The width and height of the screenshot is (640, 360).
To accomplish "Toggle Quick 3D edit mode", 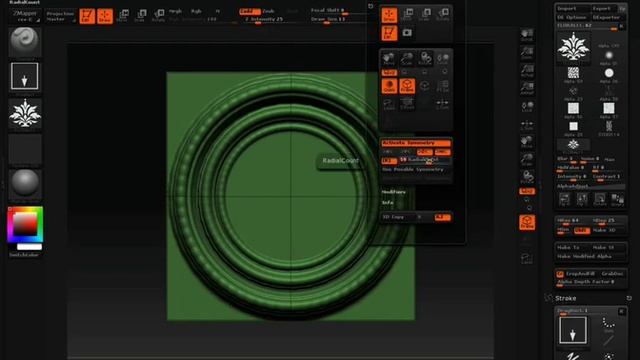I will (x=389, y=86).
